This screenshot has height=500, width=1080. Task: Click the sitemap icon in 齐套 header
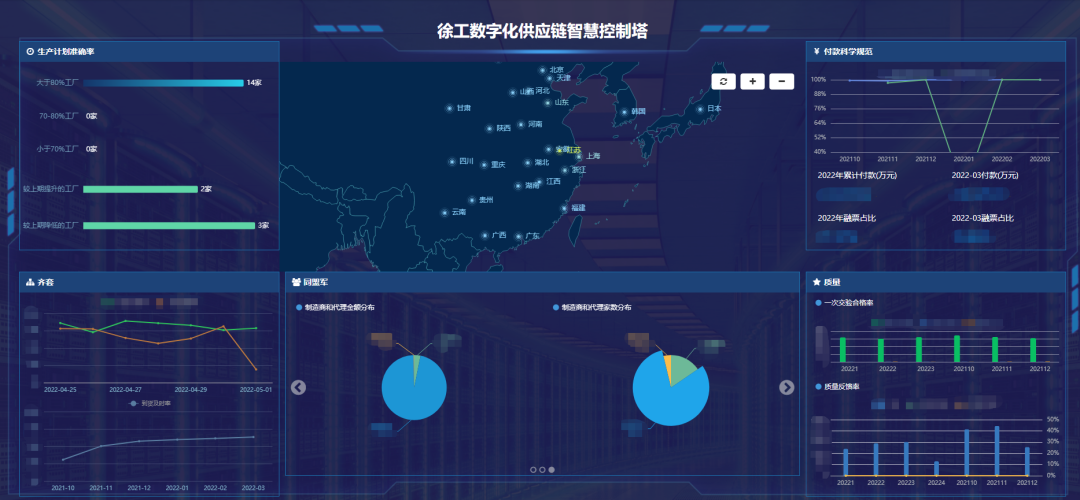30,282
